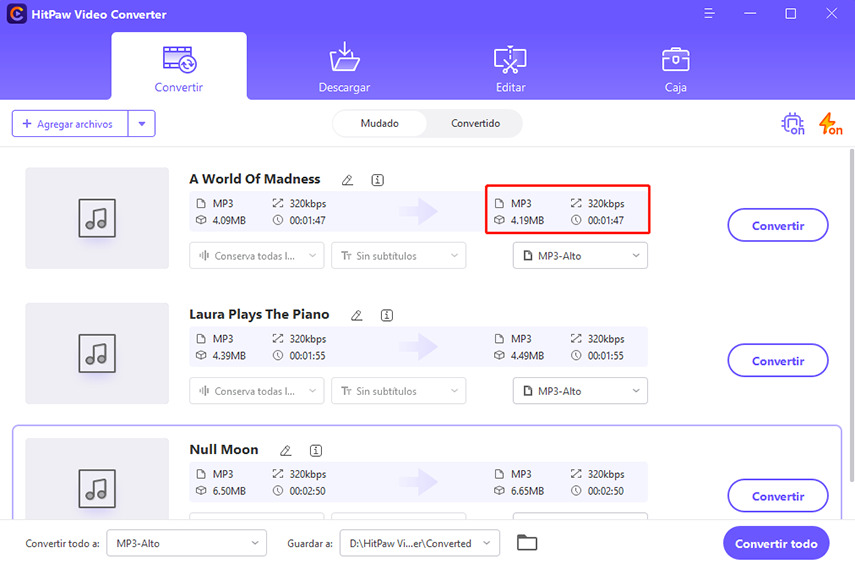Switch to the Descargar tab
855x564 pixels.
click(x=344, y=67)
